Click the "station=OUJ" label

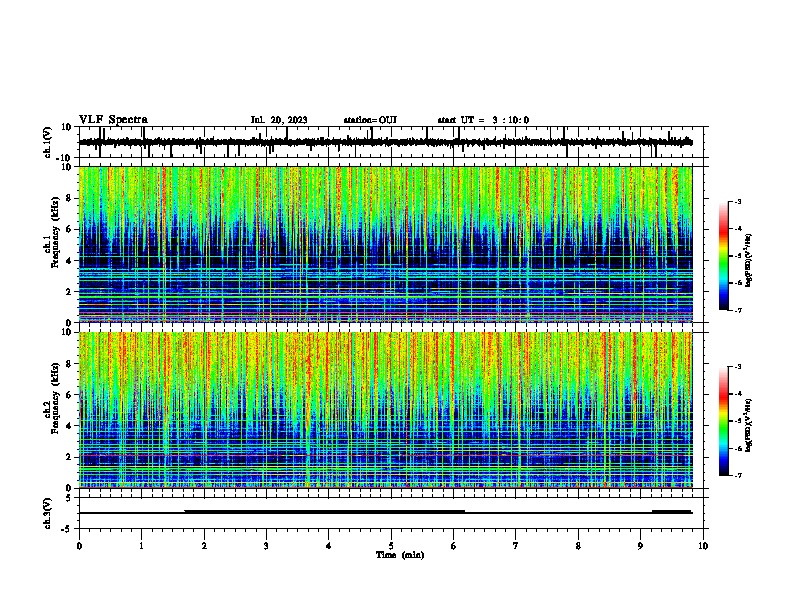(370, 120)
